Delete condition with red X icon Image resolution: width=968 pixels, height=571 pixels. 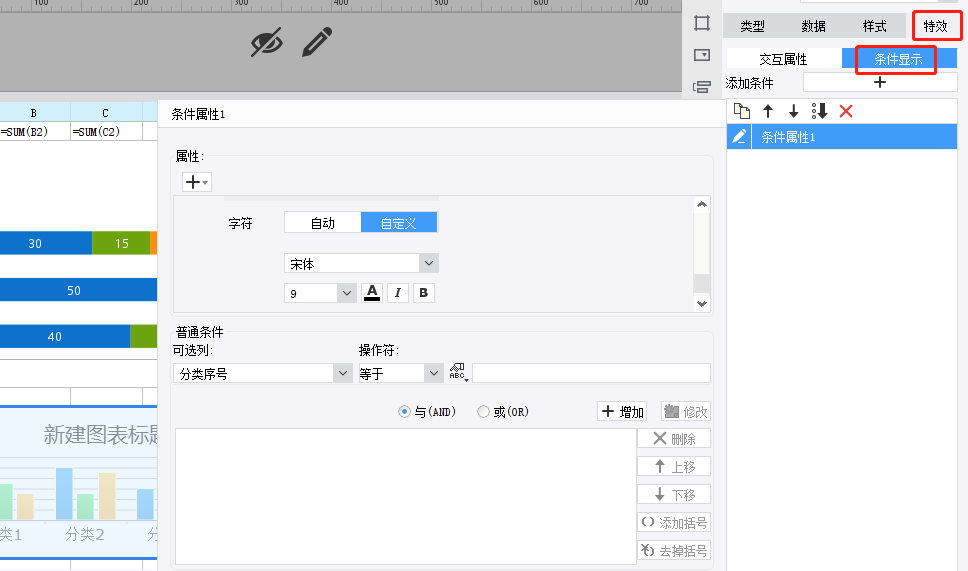[x=846, y=111]
